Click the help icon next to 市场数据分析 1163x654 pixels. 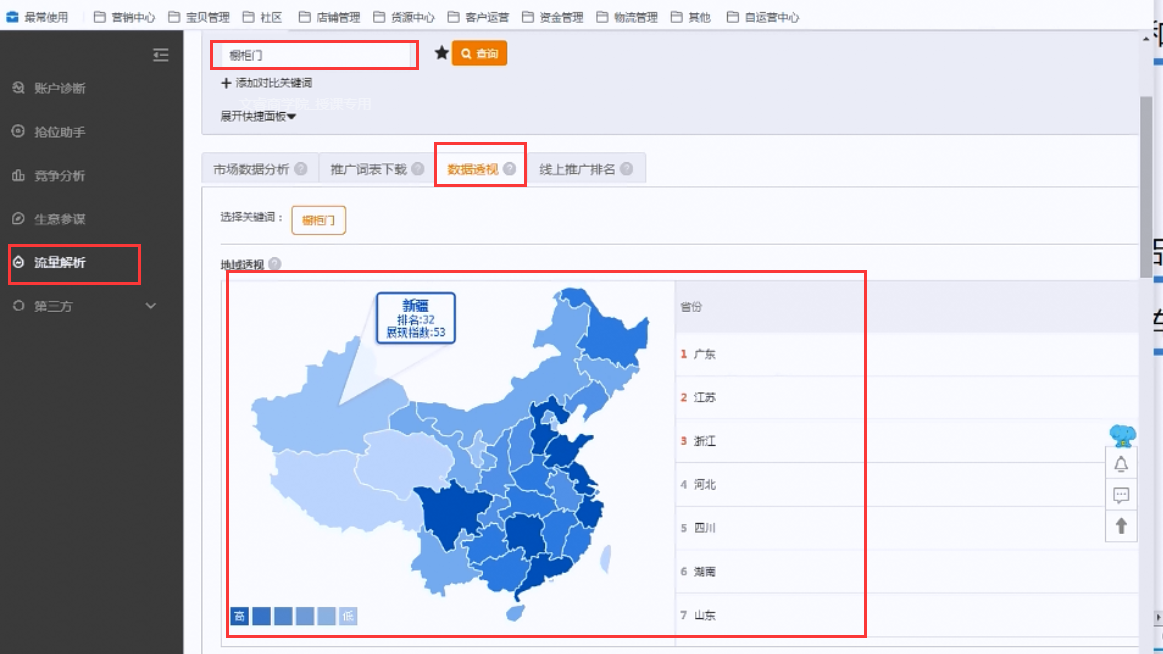(301, 169)
